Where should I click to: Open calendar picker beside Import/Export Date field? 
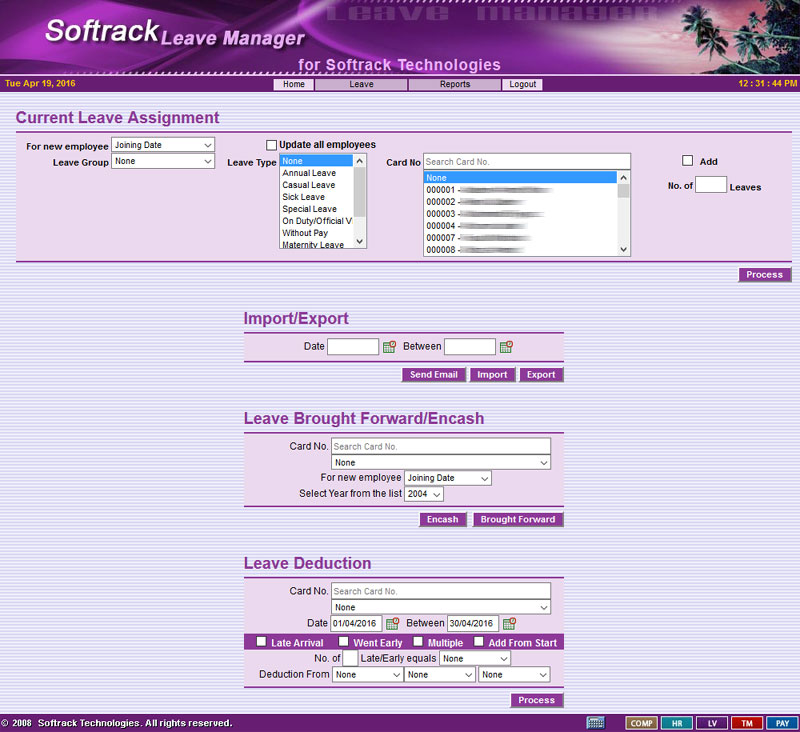(390, 347)
